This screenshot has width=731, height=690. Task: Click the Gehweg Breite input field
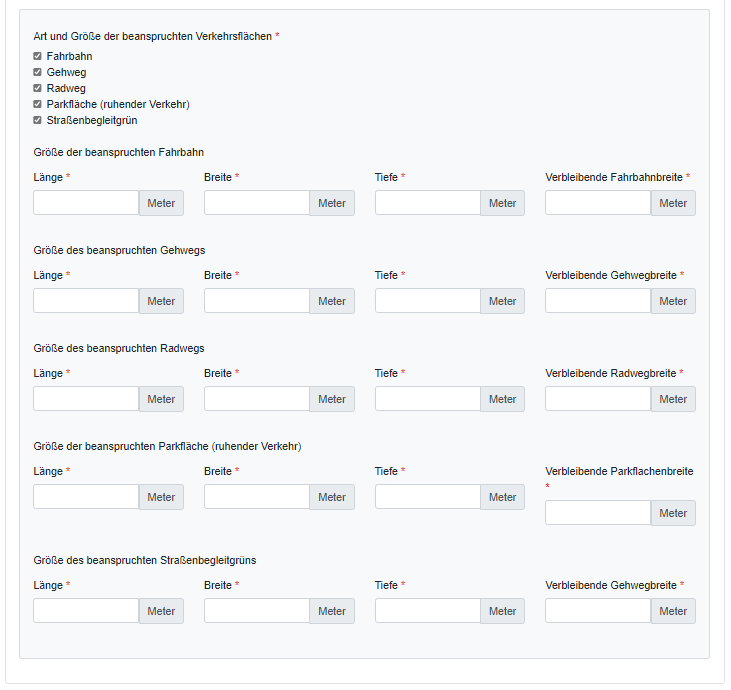pos(257,301)
